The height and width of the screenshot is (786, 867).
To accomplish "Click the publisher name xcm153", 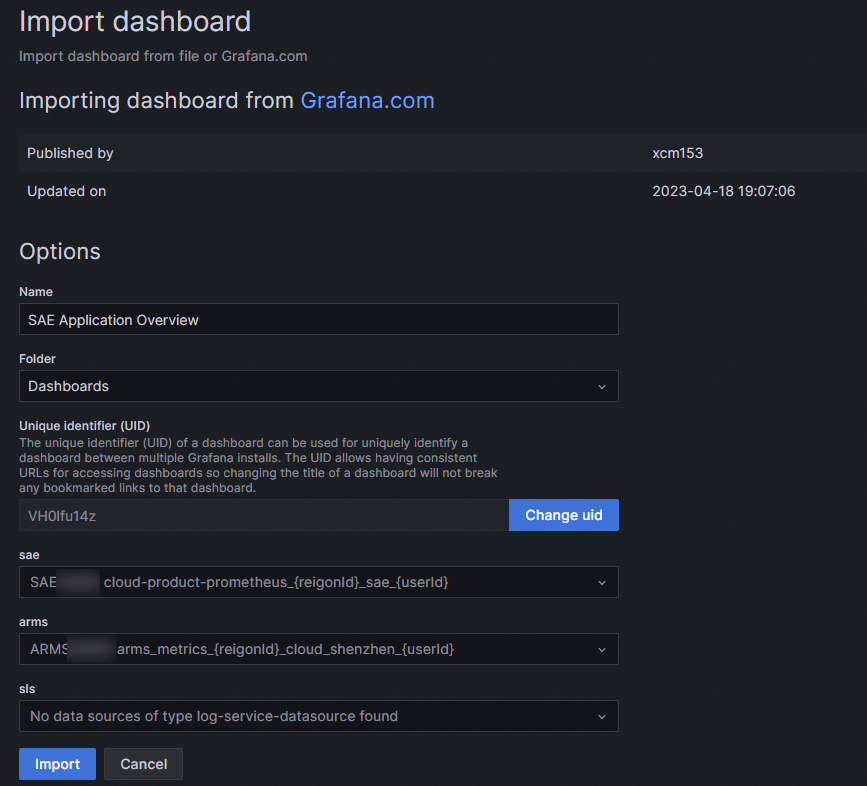I will 677,153.
